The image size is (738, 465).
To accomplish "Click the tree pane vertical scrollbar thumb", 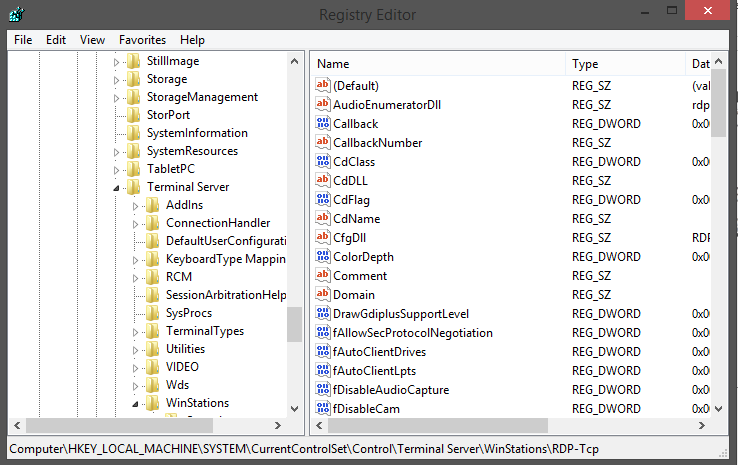I will (294, 324).
